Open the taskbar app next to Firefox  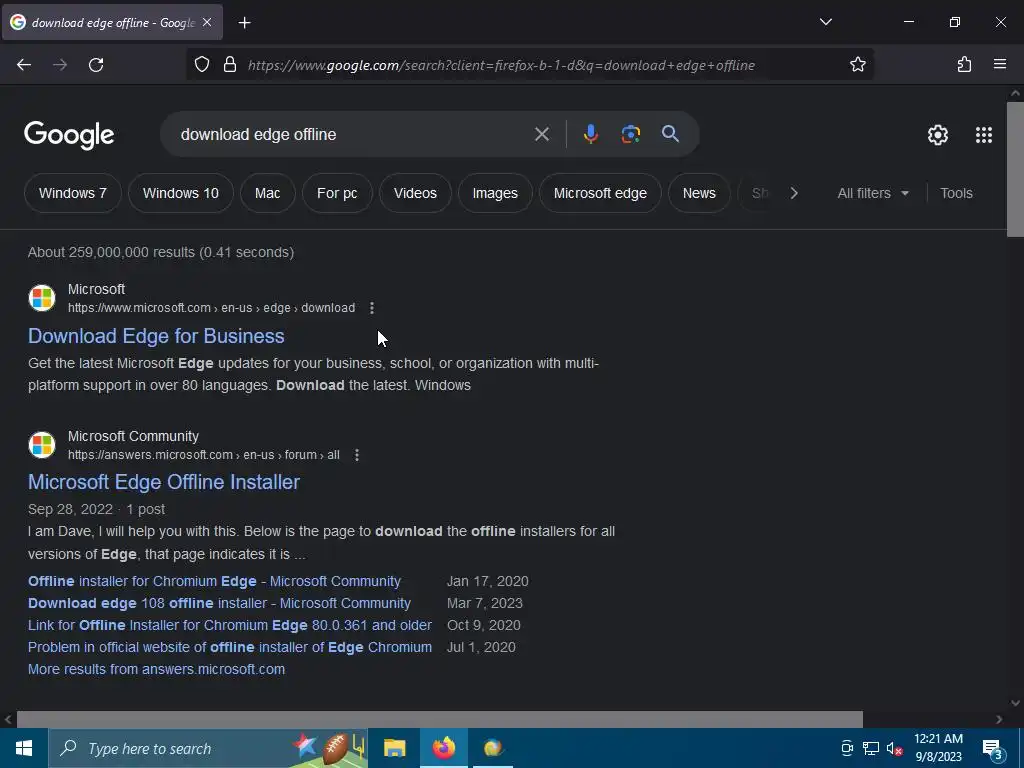click(493, 748)
